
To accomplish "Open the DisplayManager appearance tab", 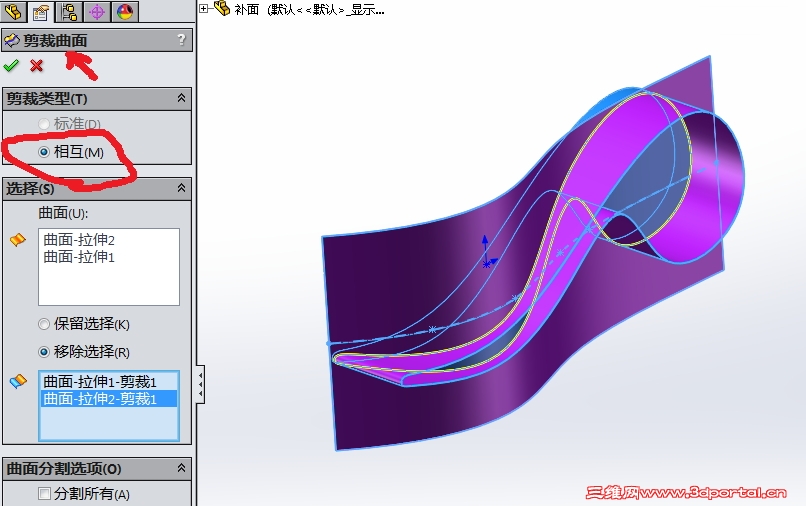I will [x=124, y=11].
